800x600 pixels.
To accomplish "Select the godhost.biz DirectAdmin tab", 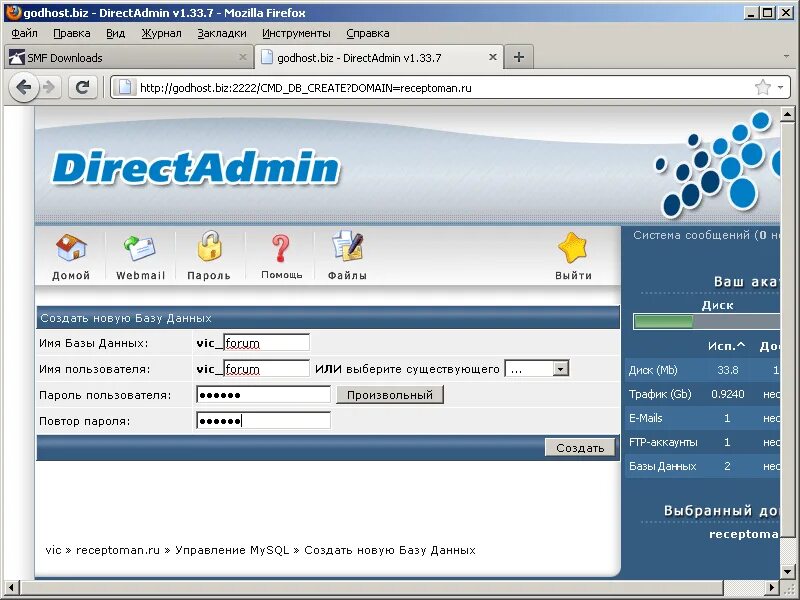I will click(379, 57).
